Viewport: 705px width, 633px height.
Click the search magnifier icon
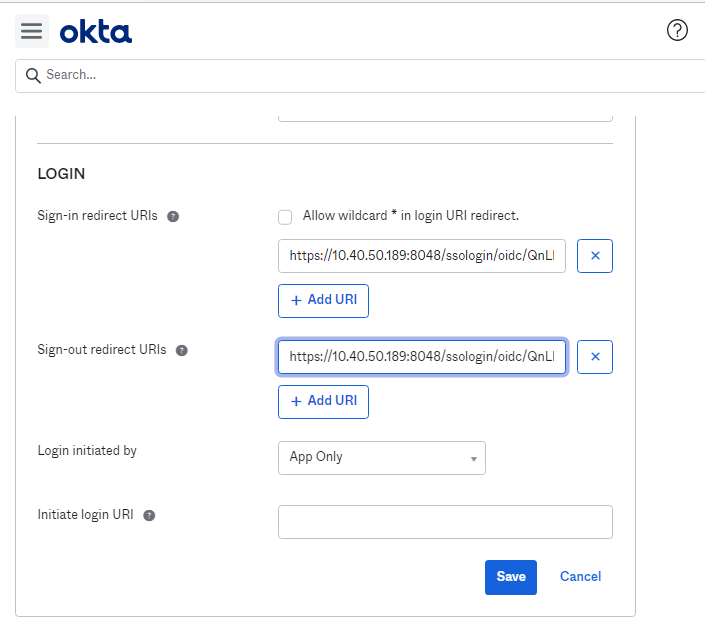(x=33, y=76)
